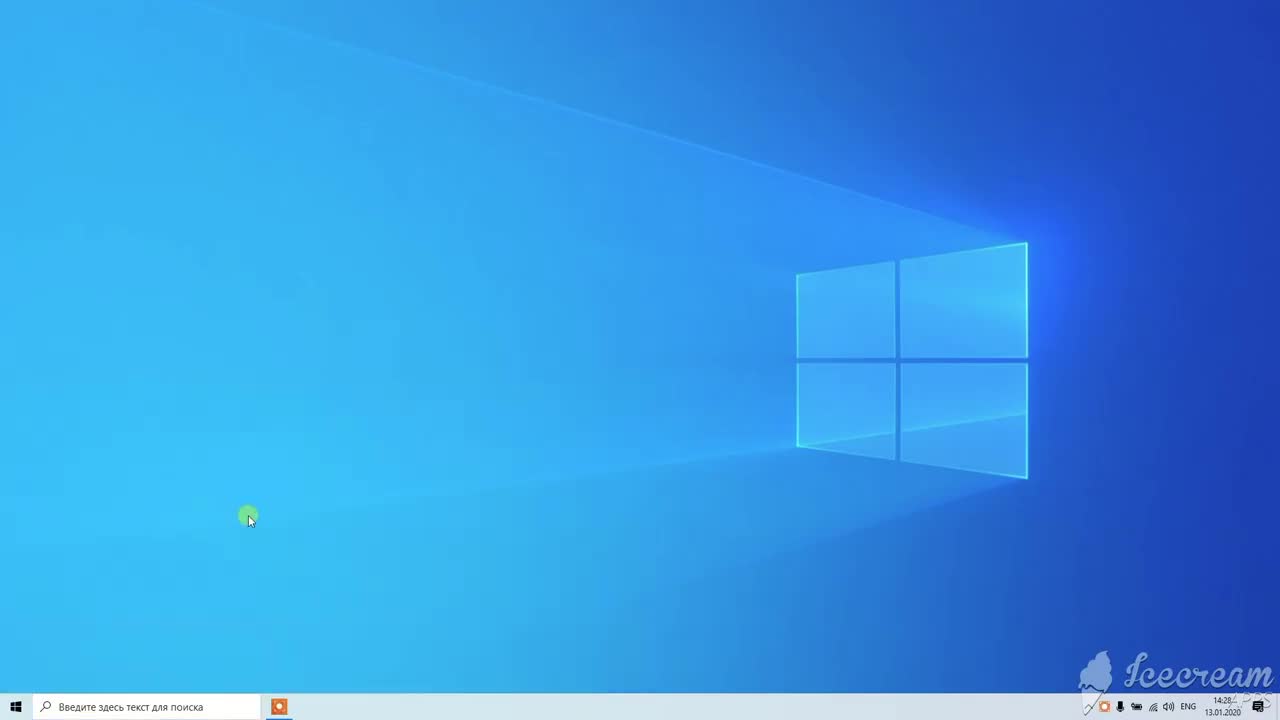1280x720 pixels.
Task: Switch the ENG input language indicator
Action: 1188,707
